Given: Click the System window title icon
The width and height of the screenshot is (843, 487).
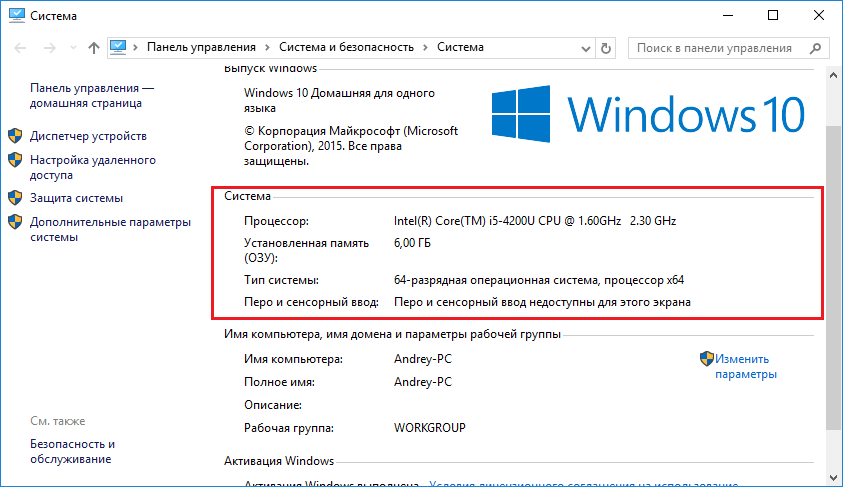Looking at the screenshot, I should (17, 16).
